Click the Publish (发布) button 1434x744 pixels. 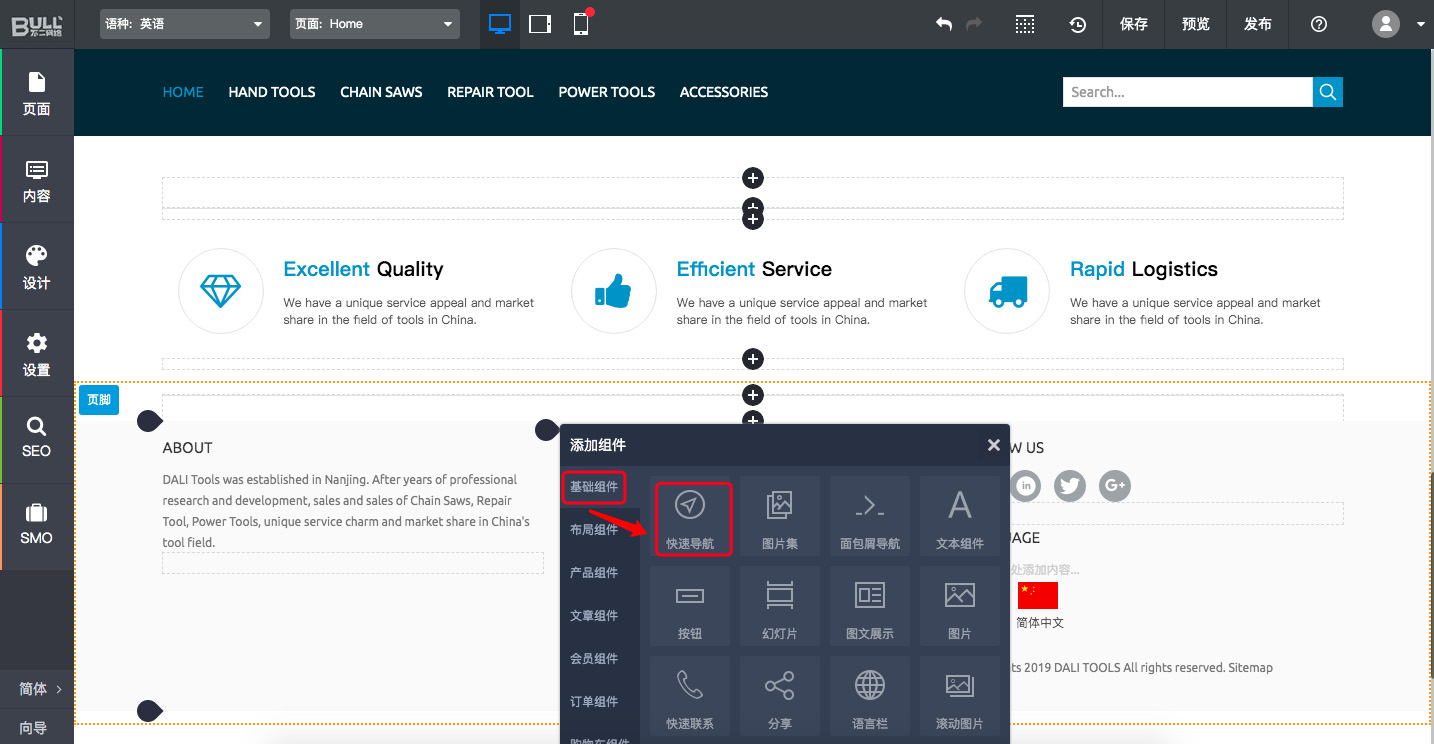pyautogui.click(x=1258, y=24)
